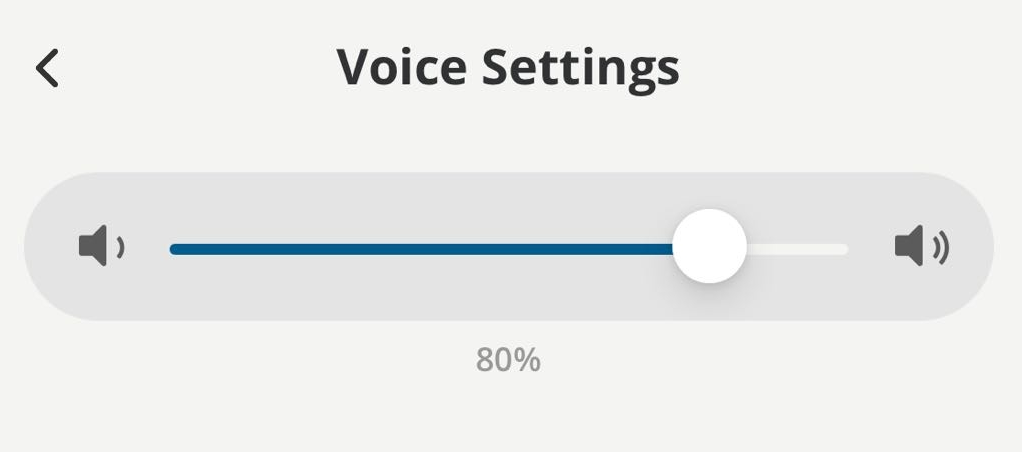Click the white round slider thumb

click(x=709, y=247)
